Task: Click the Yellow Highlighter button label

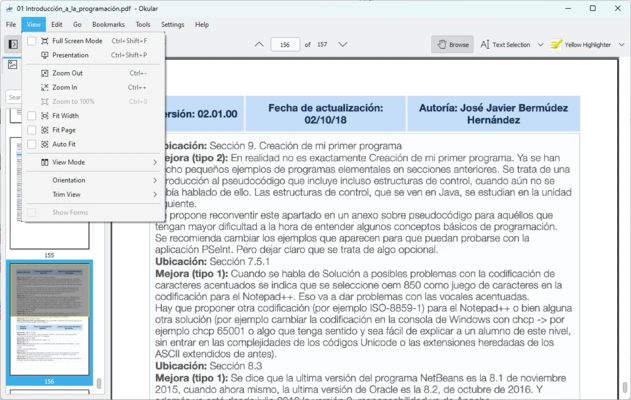Action: (x=588, y=45)
